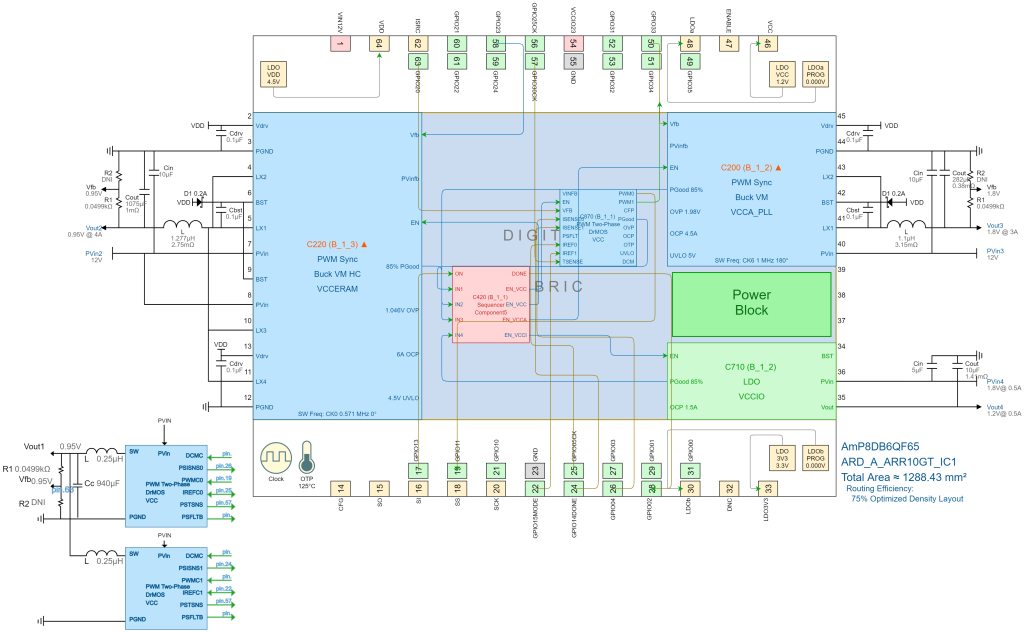The width and height of the screenshot is (1024, 632).
Task: Click the VCCA_PLL label text
Action: point(752,212)
